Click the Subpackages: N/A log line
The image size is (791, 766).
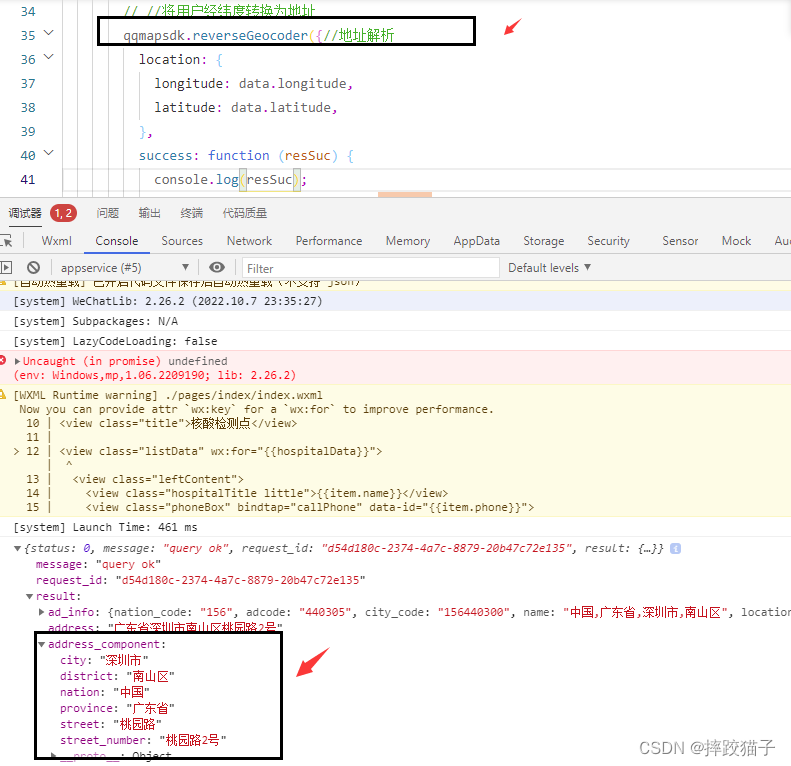point(95,321)
